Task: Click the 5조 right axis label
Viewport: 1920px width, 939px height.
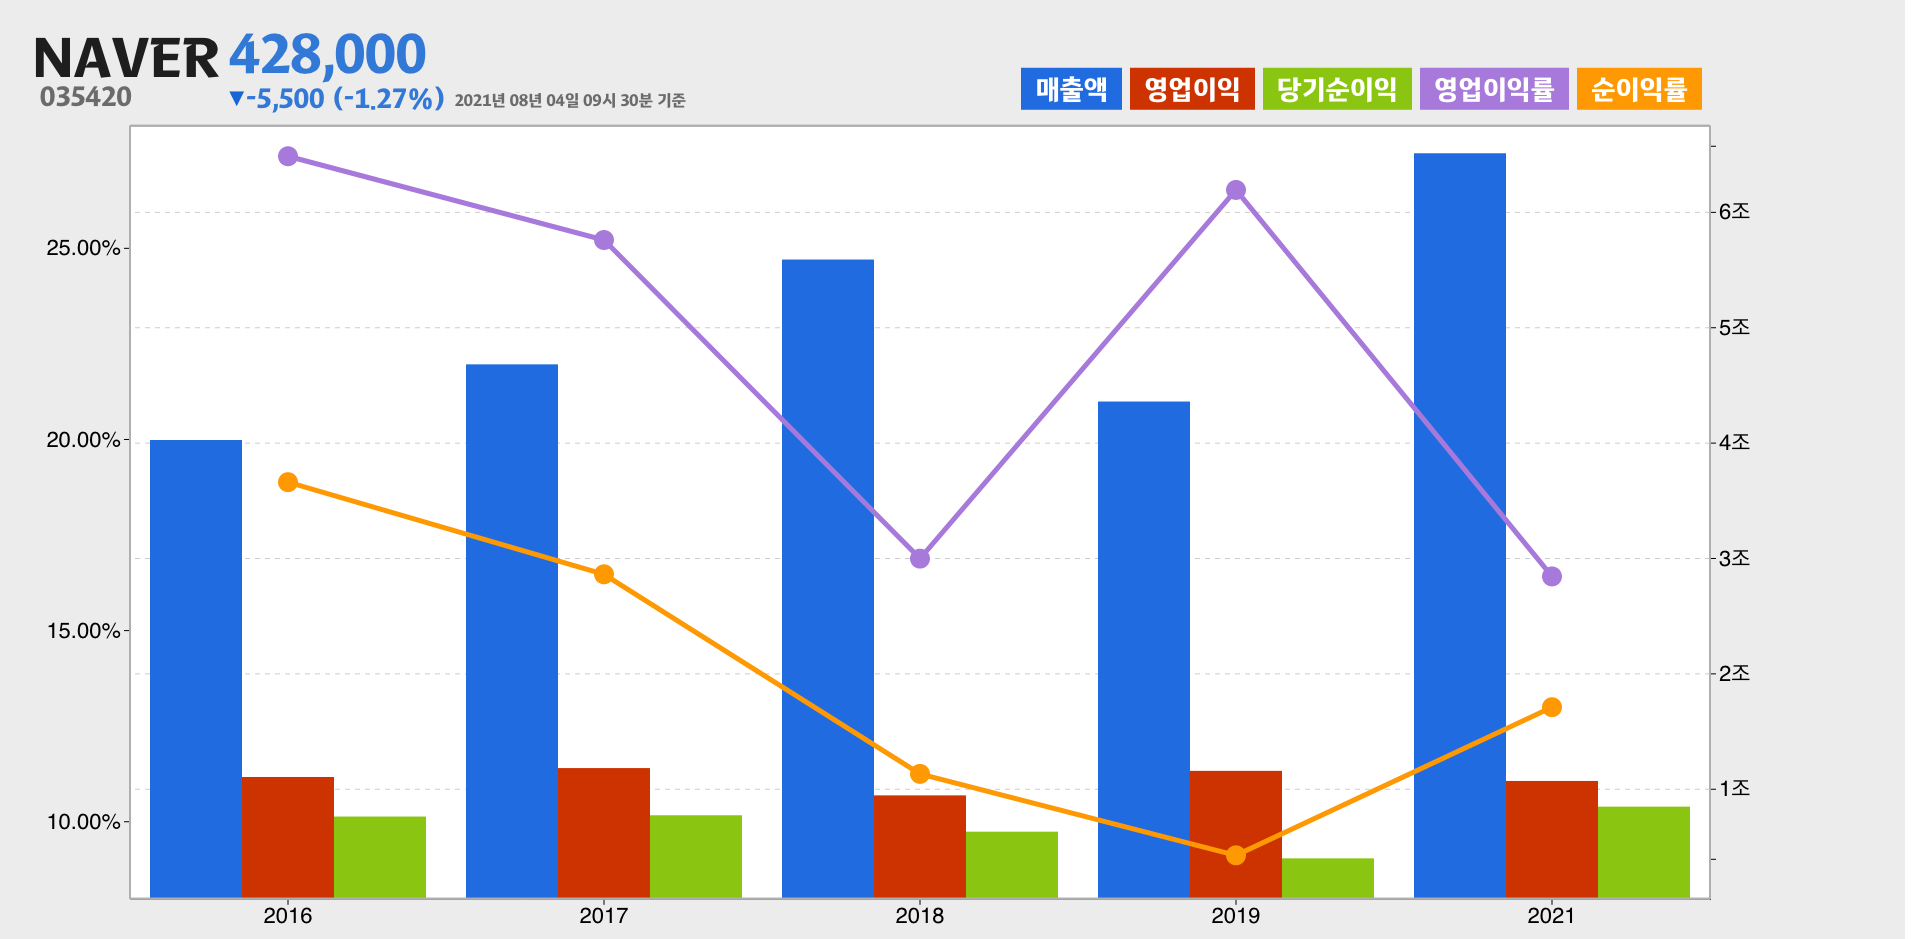Action: click(1735, 328)
